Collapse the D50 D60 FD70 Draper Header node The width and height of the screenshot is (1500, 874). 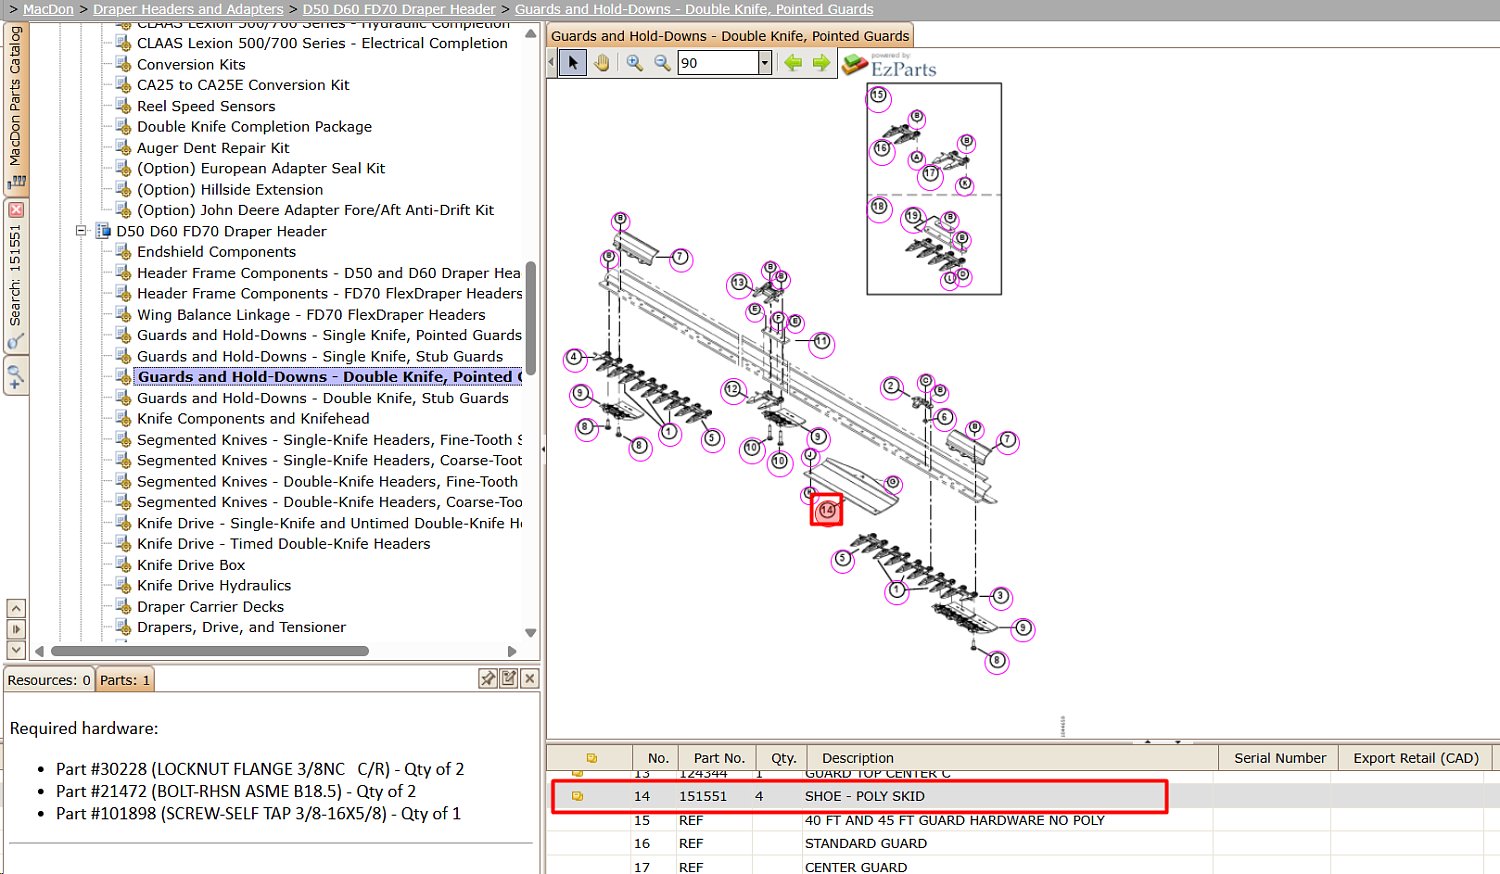tap(82, 231)
